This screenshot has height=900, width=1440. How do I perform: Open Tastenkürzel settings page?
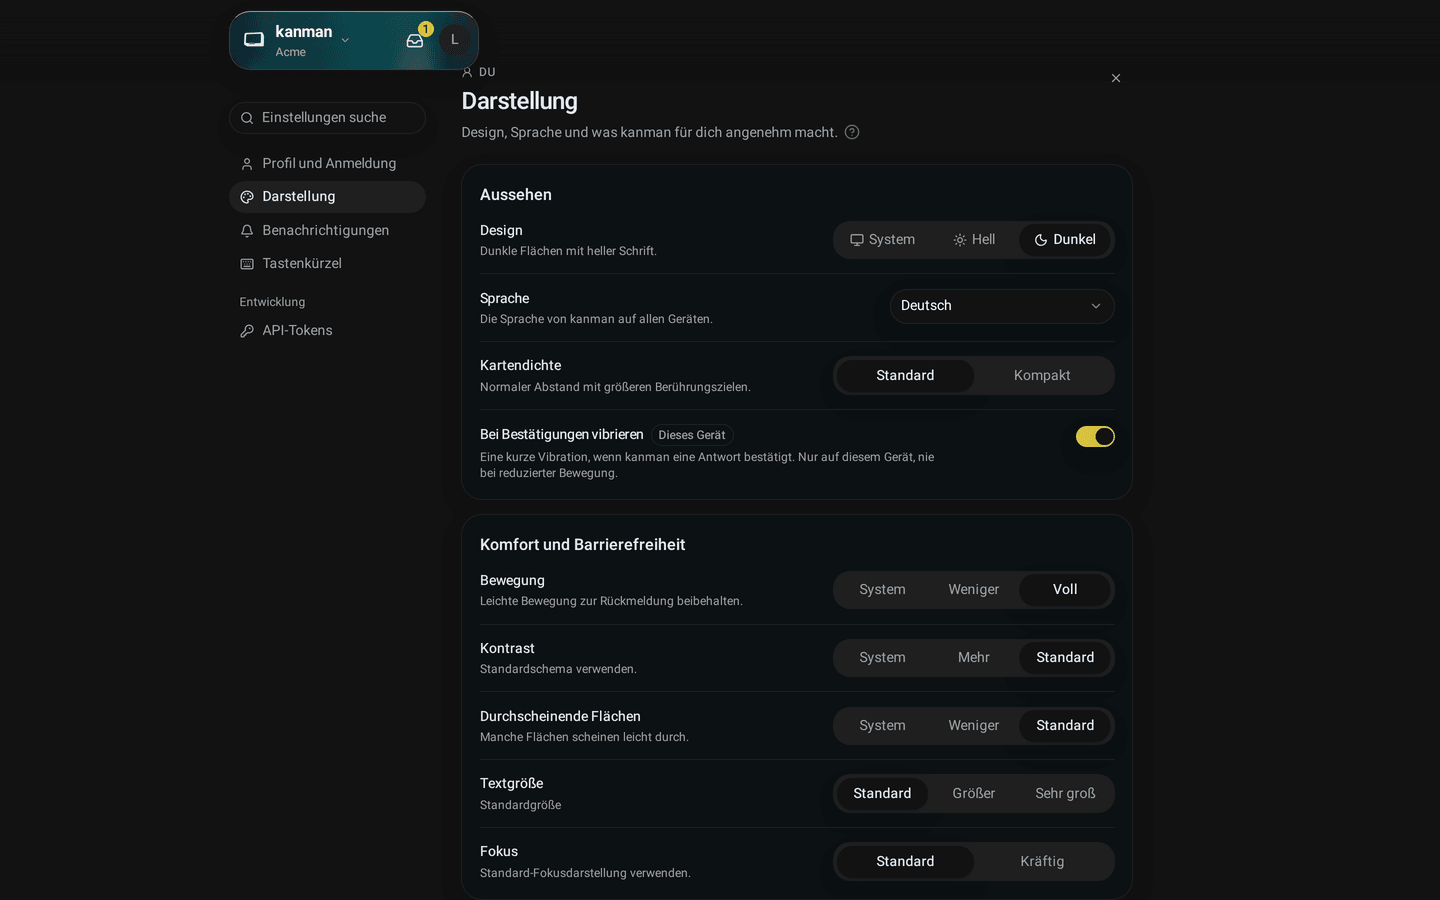327,264
